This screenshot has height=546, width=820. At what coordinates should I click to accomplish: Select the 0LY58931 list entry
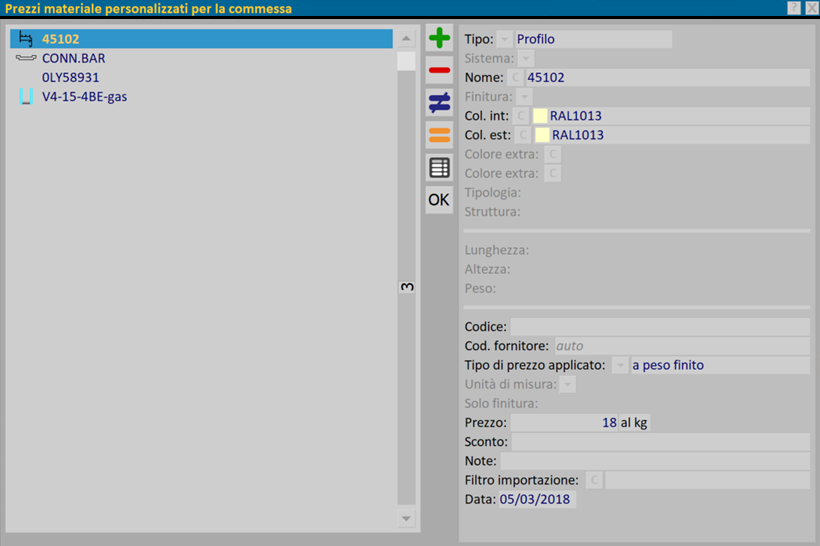pyautogui.click(x=70, y=77)
